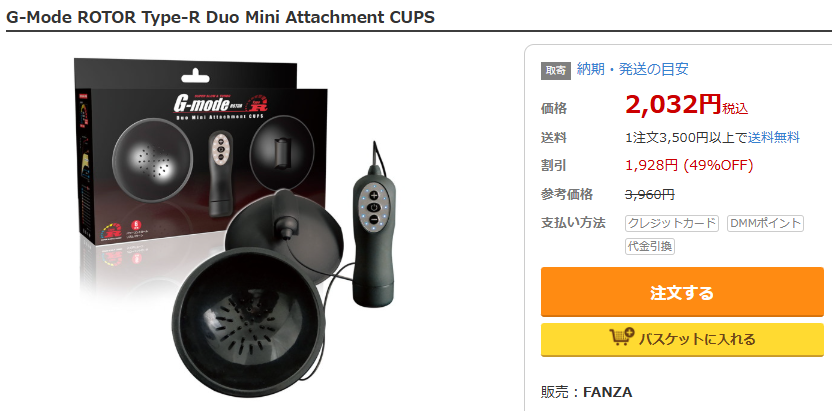Screen dimensions: 832x411
Task: Click the shopping cart icon on basket button
Action: point(622,337)
